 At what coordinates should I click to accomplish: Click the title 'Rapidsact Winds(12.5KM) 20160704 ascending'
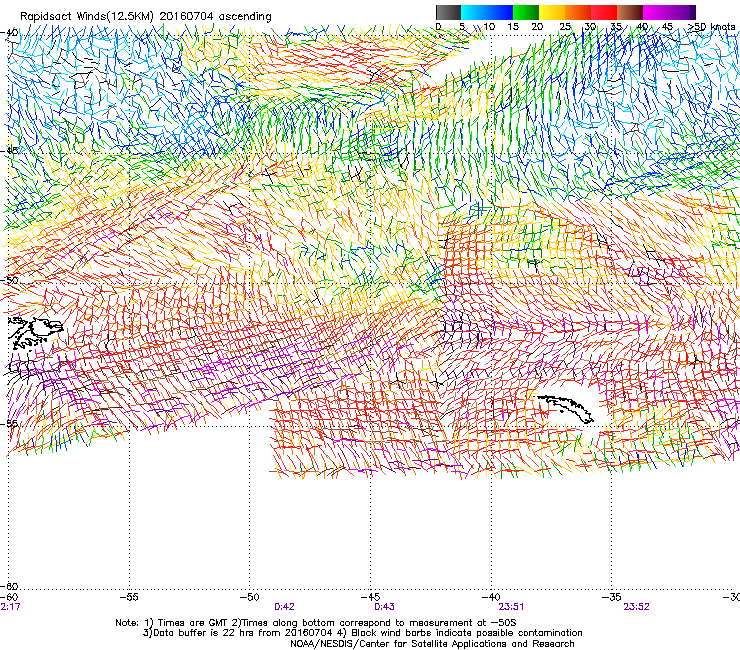click(x=146, y=17)
